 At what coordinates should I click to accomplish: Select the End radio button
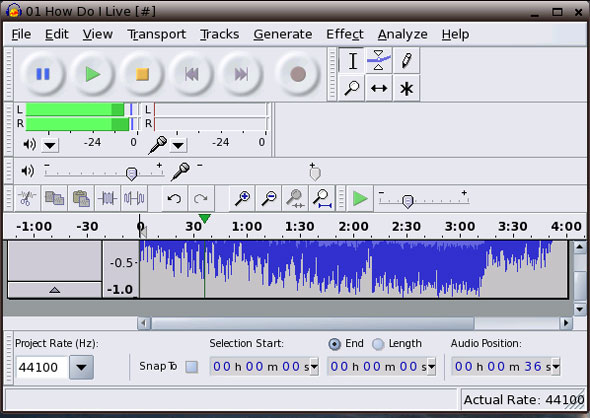click(334, 344)
